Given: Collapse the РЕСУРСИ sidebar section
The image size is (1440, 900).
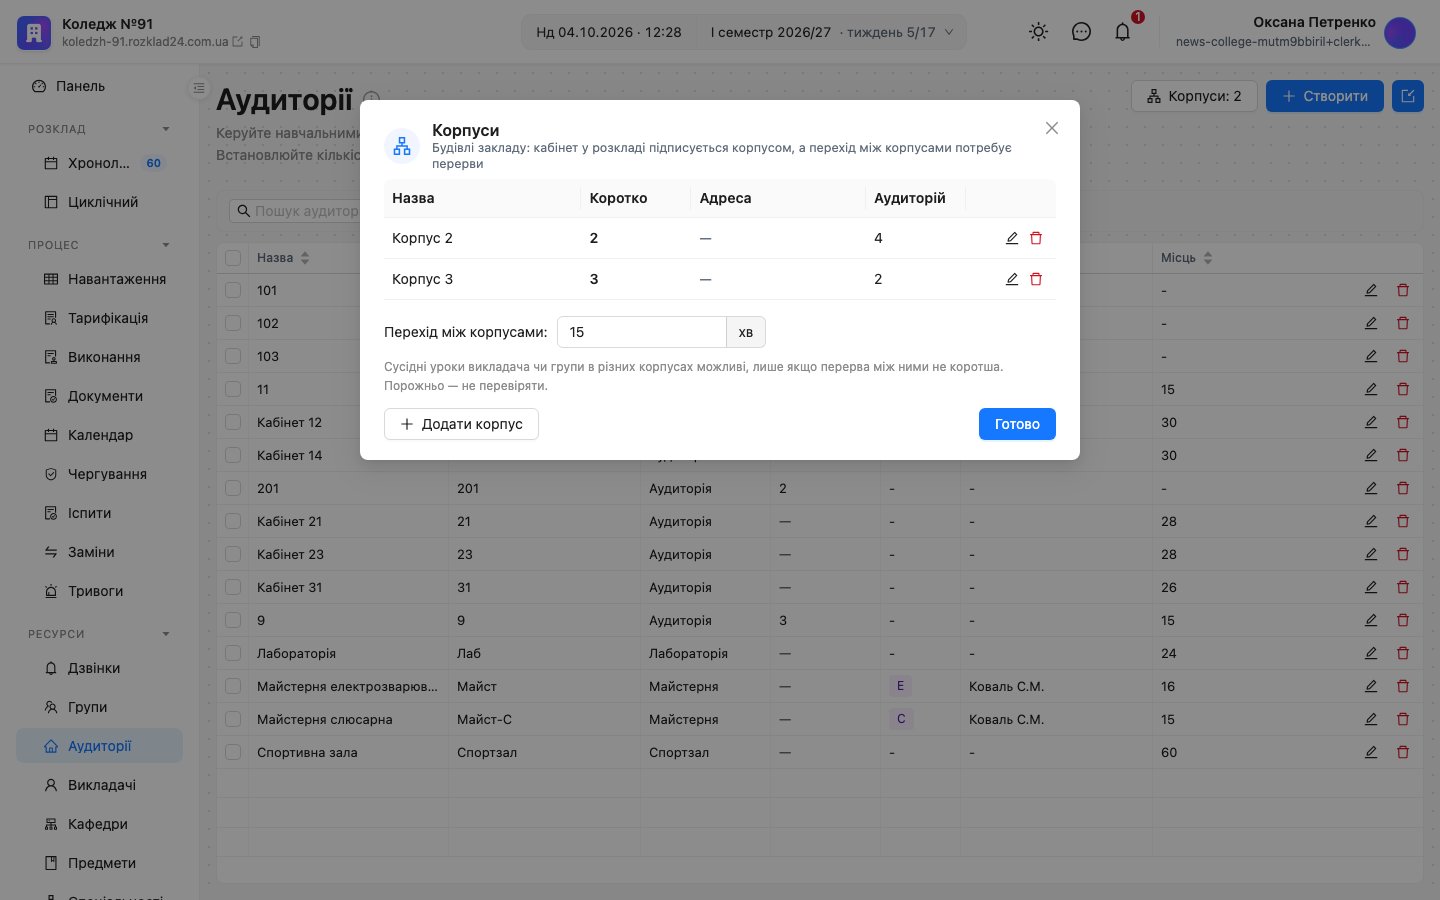Looking at the screenshot, I should [166, 634].
